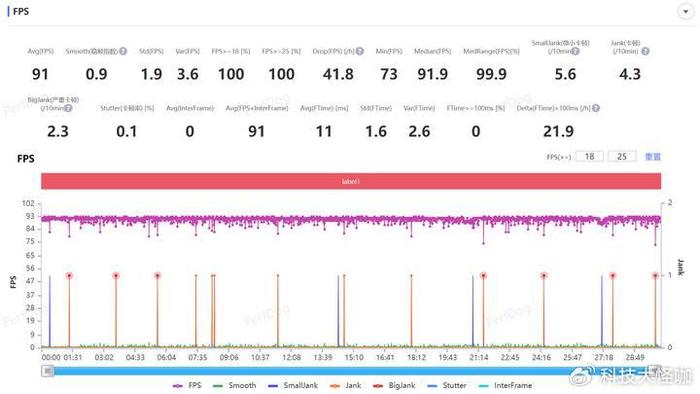700x394 pixels.
Task: Click the BigJank marker near 24:16
Action: click(x=544, y=276)
